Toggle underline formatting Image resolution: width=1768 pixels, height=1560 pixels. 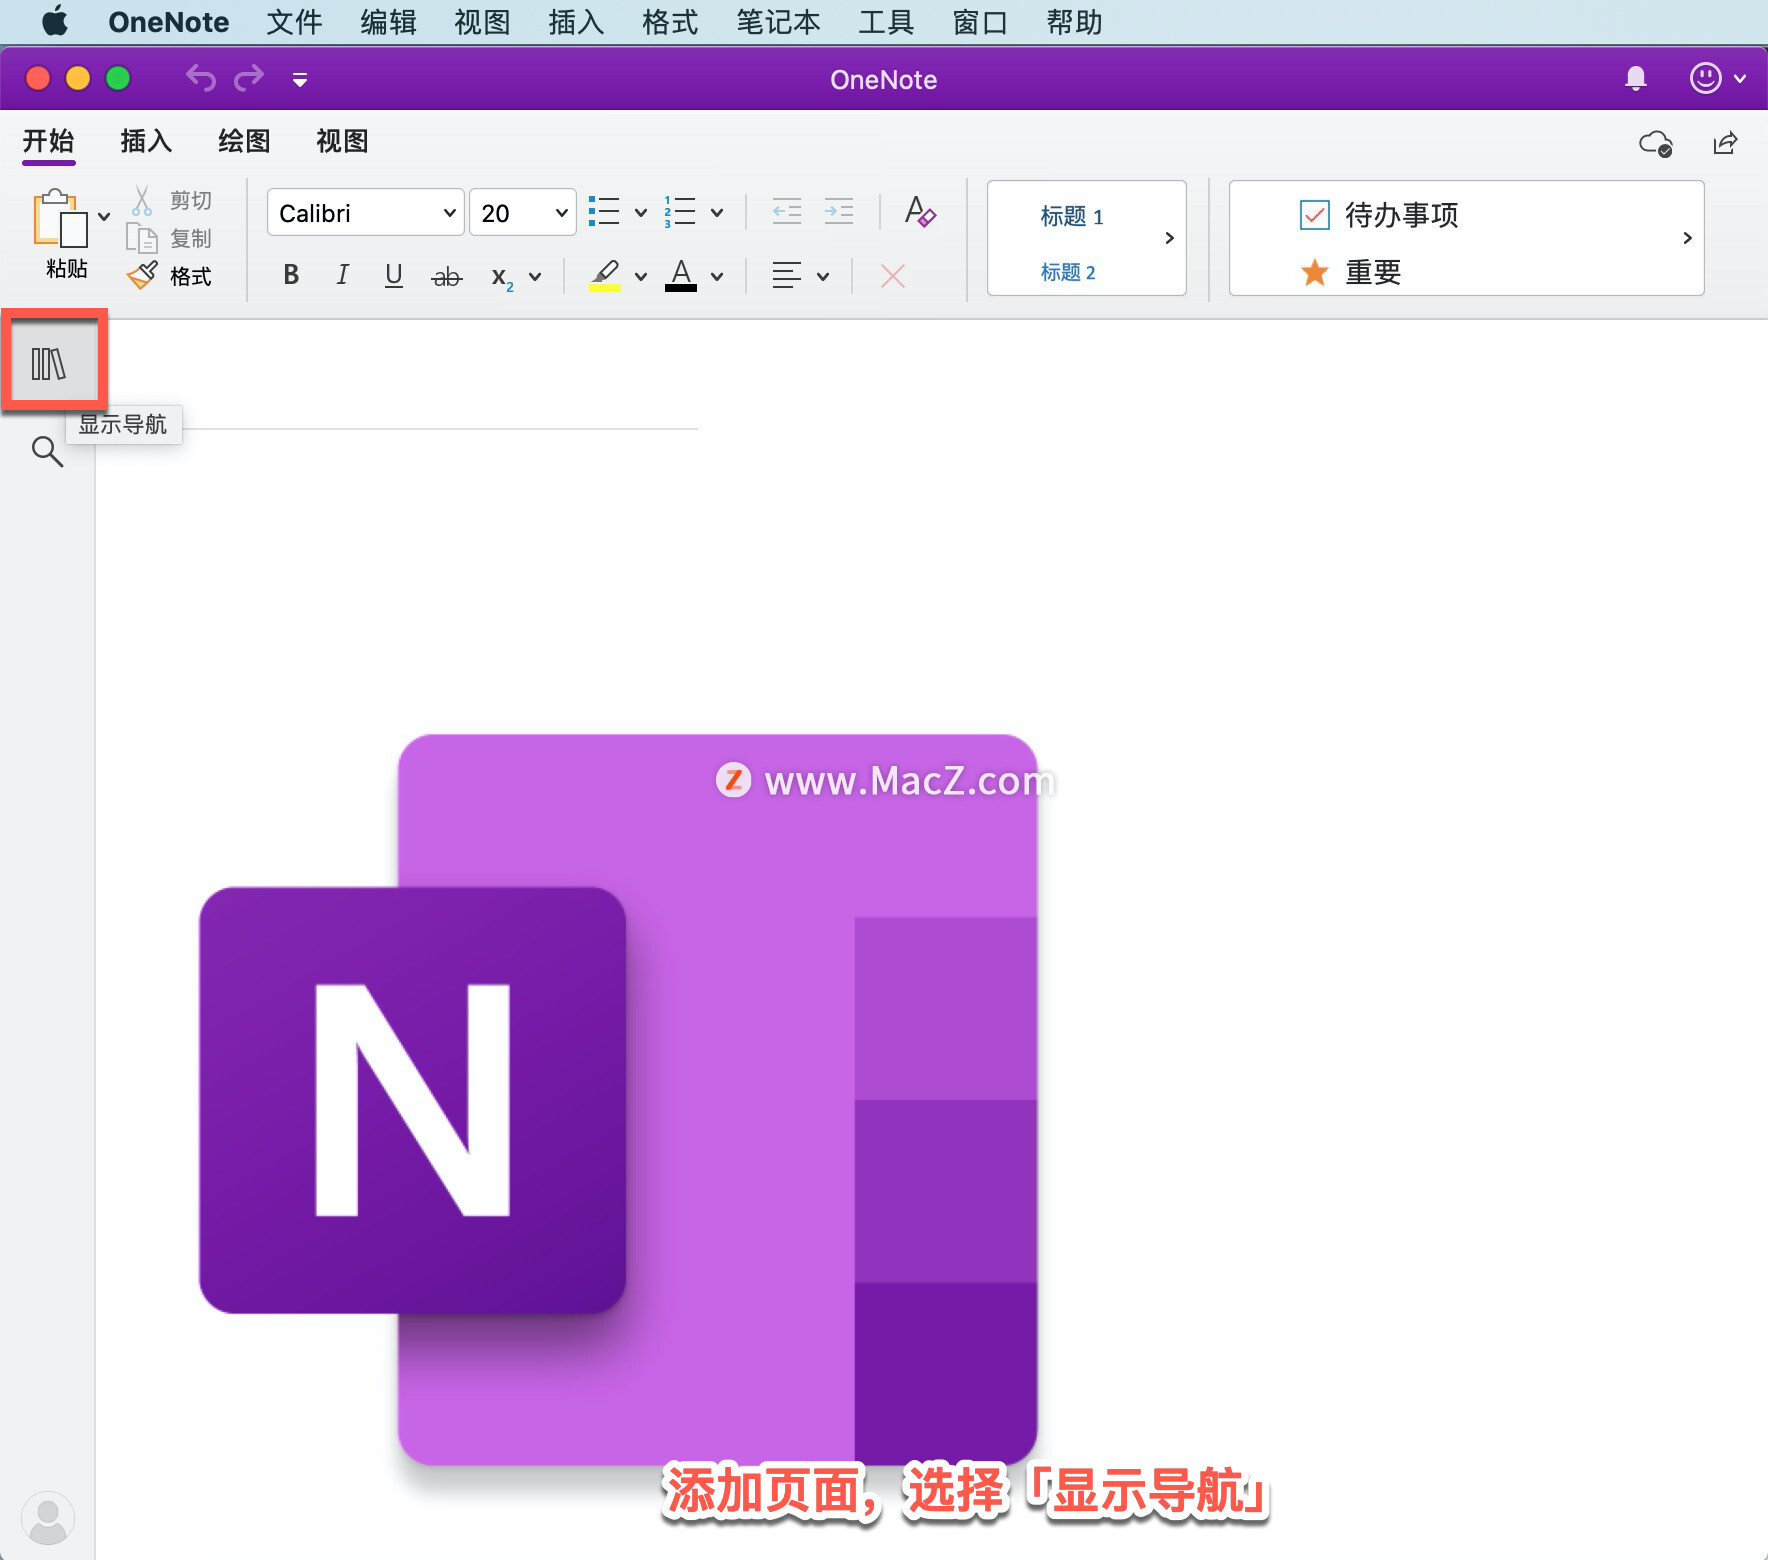(x=394, y=275)
